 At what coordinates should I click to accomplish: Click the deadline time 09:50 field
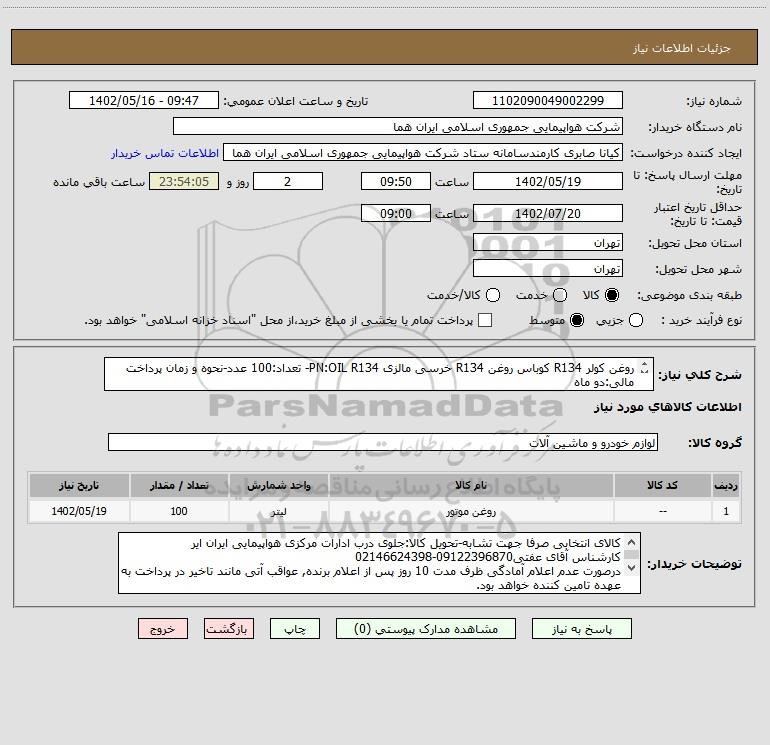(x=396, y=181)
